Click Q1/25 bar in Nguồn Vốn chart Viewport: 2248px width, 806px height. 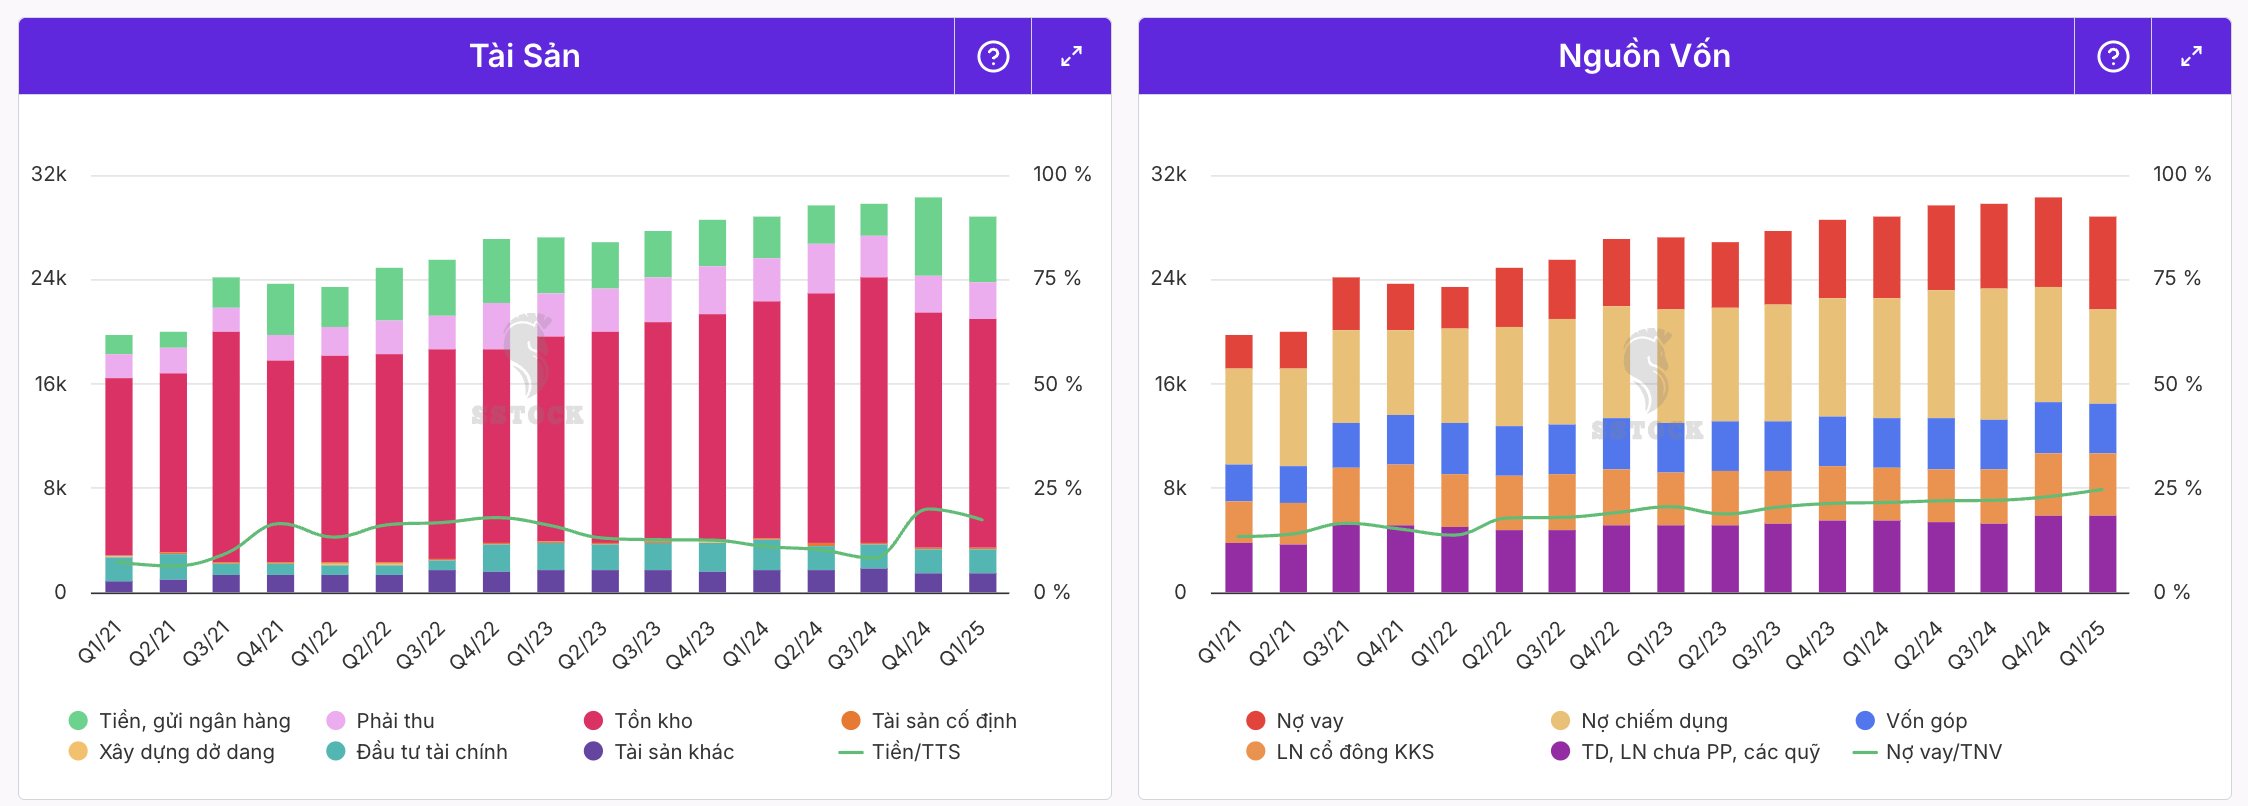(x=2102, y=404)
